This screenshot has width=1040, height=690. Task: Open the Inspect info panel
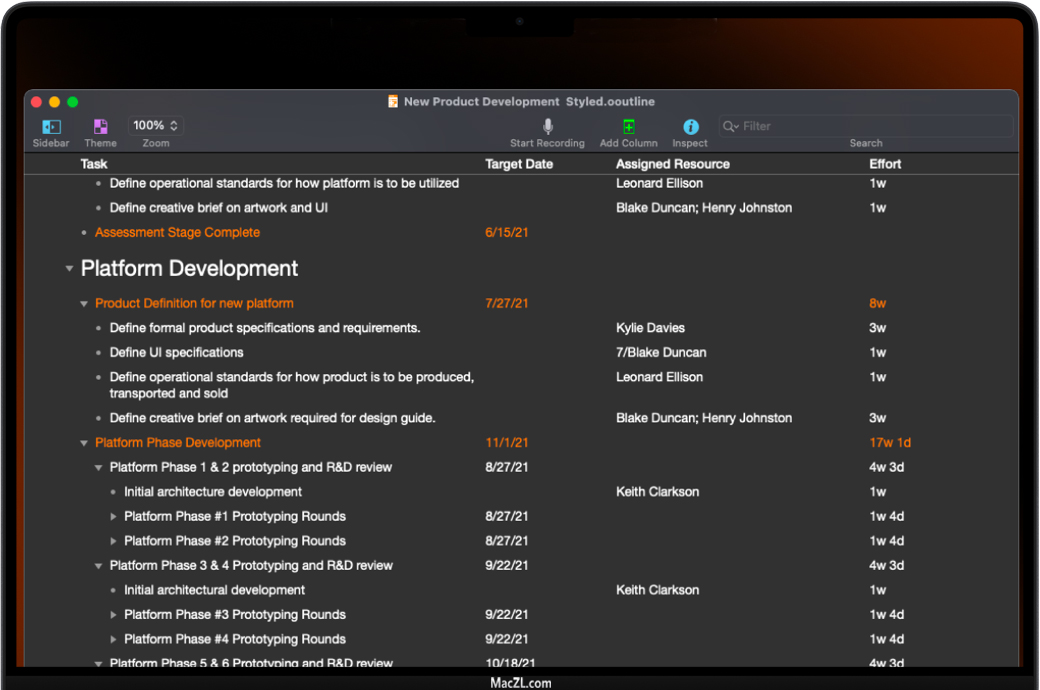(x=690, y=127)
